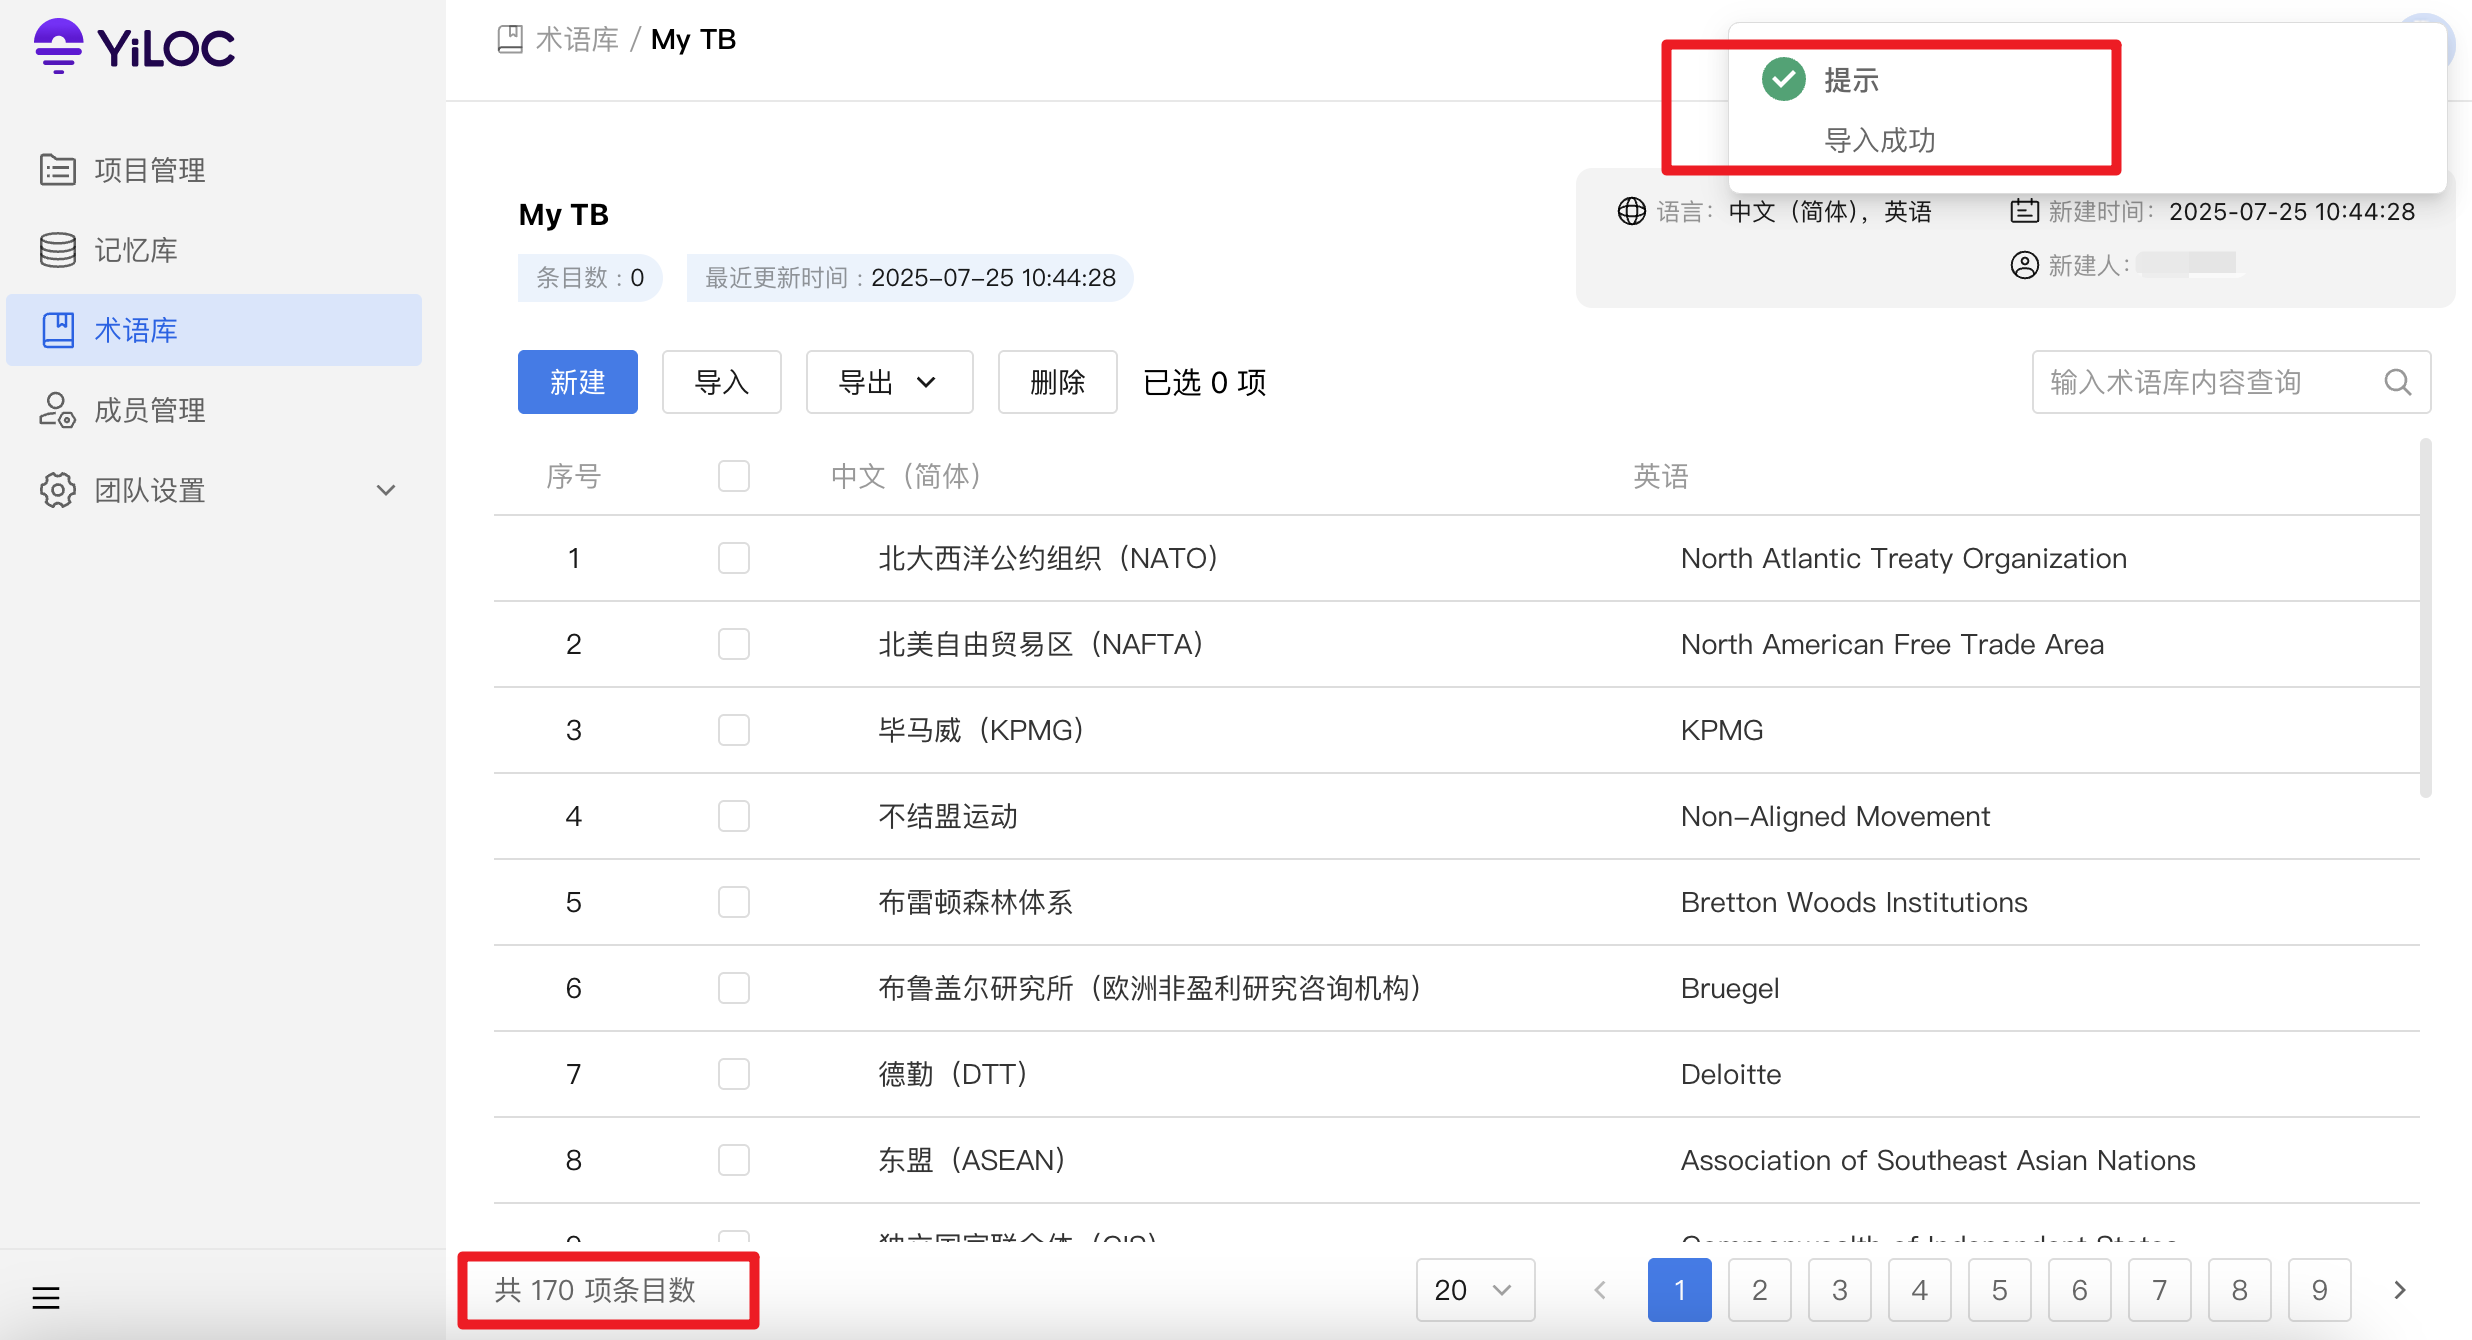
Task: Click North Atlantic Treaty Organization cell
Action: pos(1904,558)
